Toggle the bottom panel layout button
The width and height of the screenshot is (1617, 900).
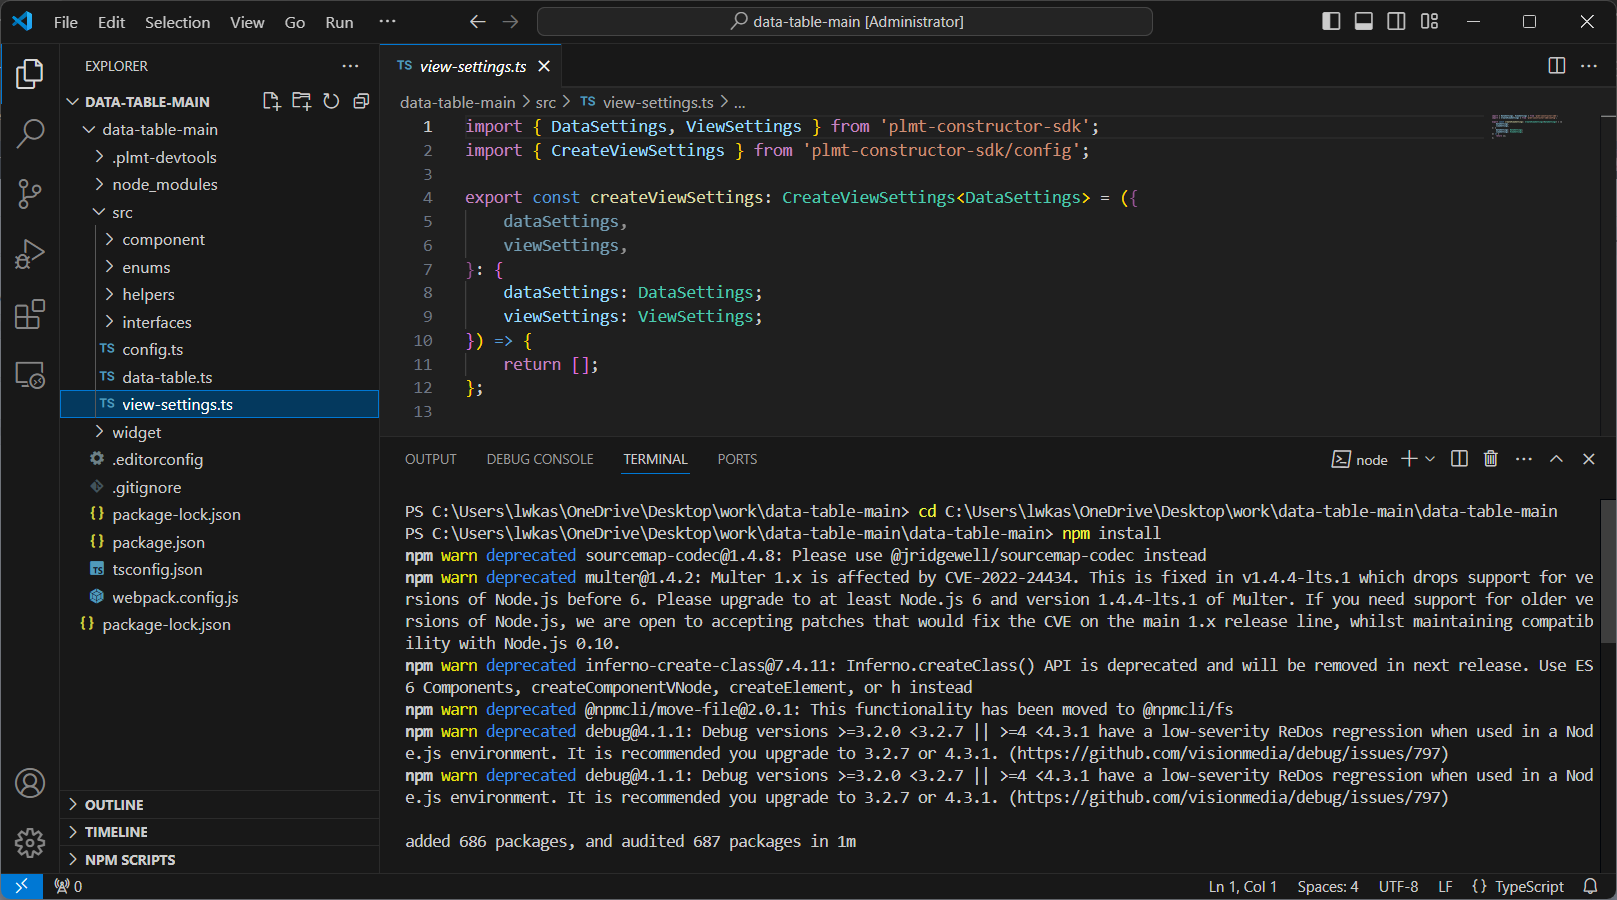[x=1364, y=21]
